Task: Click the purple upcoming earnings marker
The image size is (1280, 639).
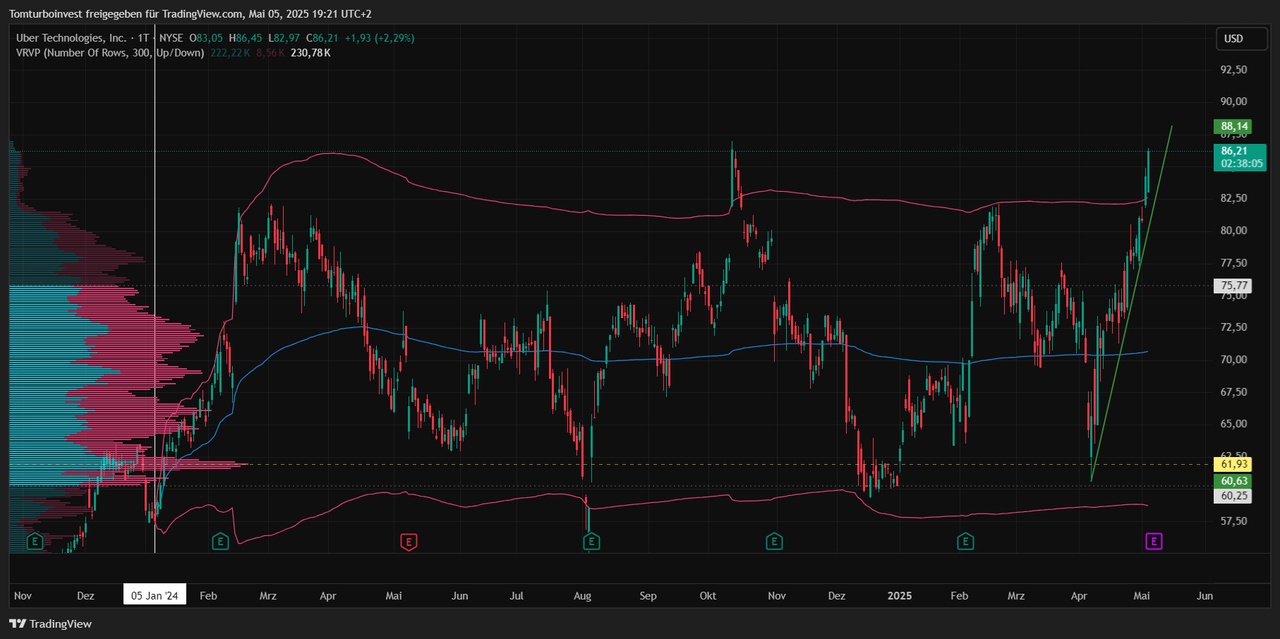Action: click(1153, 541)
